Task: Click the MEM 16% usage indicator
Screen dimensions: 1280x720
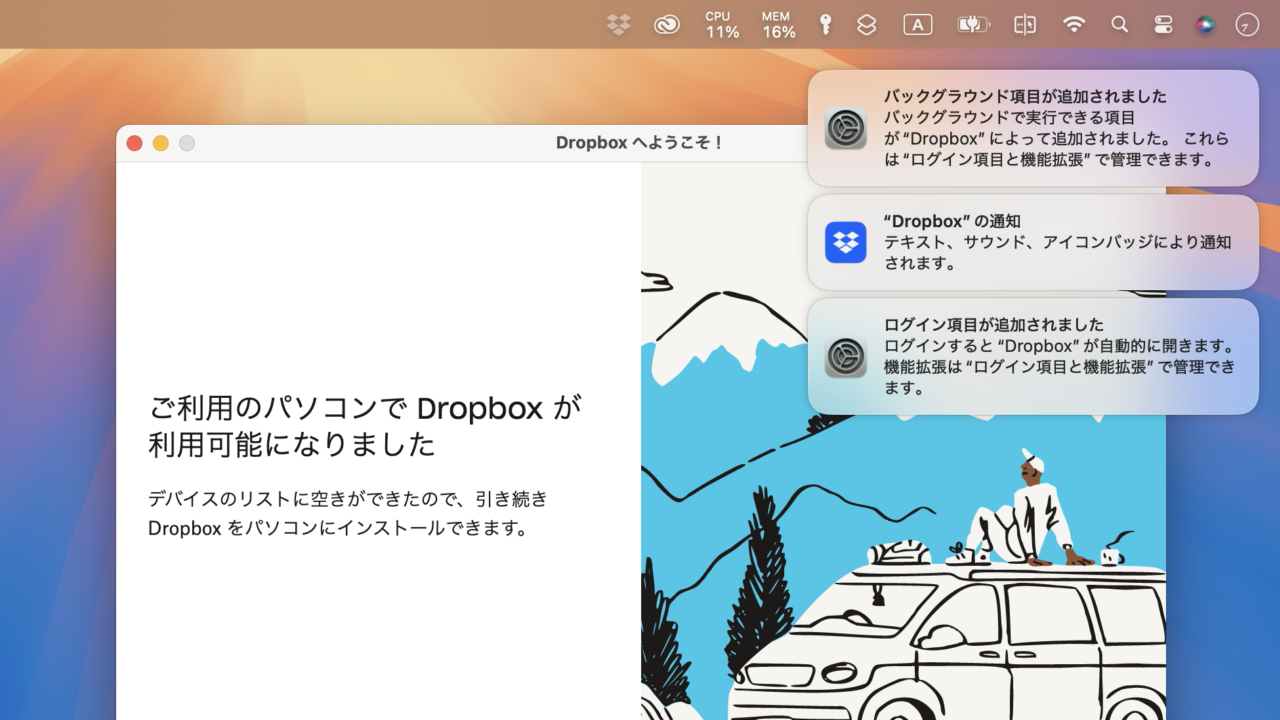Action: click(x=778, y=25)
